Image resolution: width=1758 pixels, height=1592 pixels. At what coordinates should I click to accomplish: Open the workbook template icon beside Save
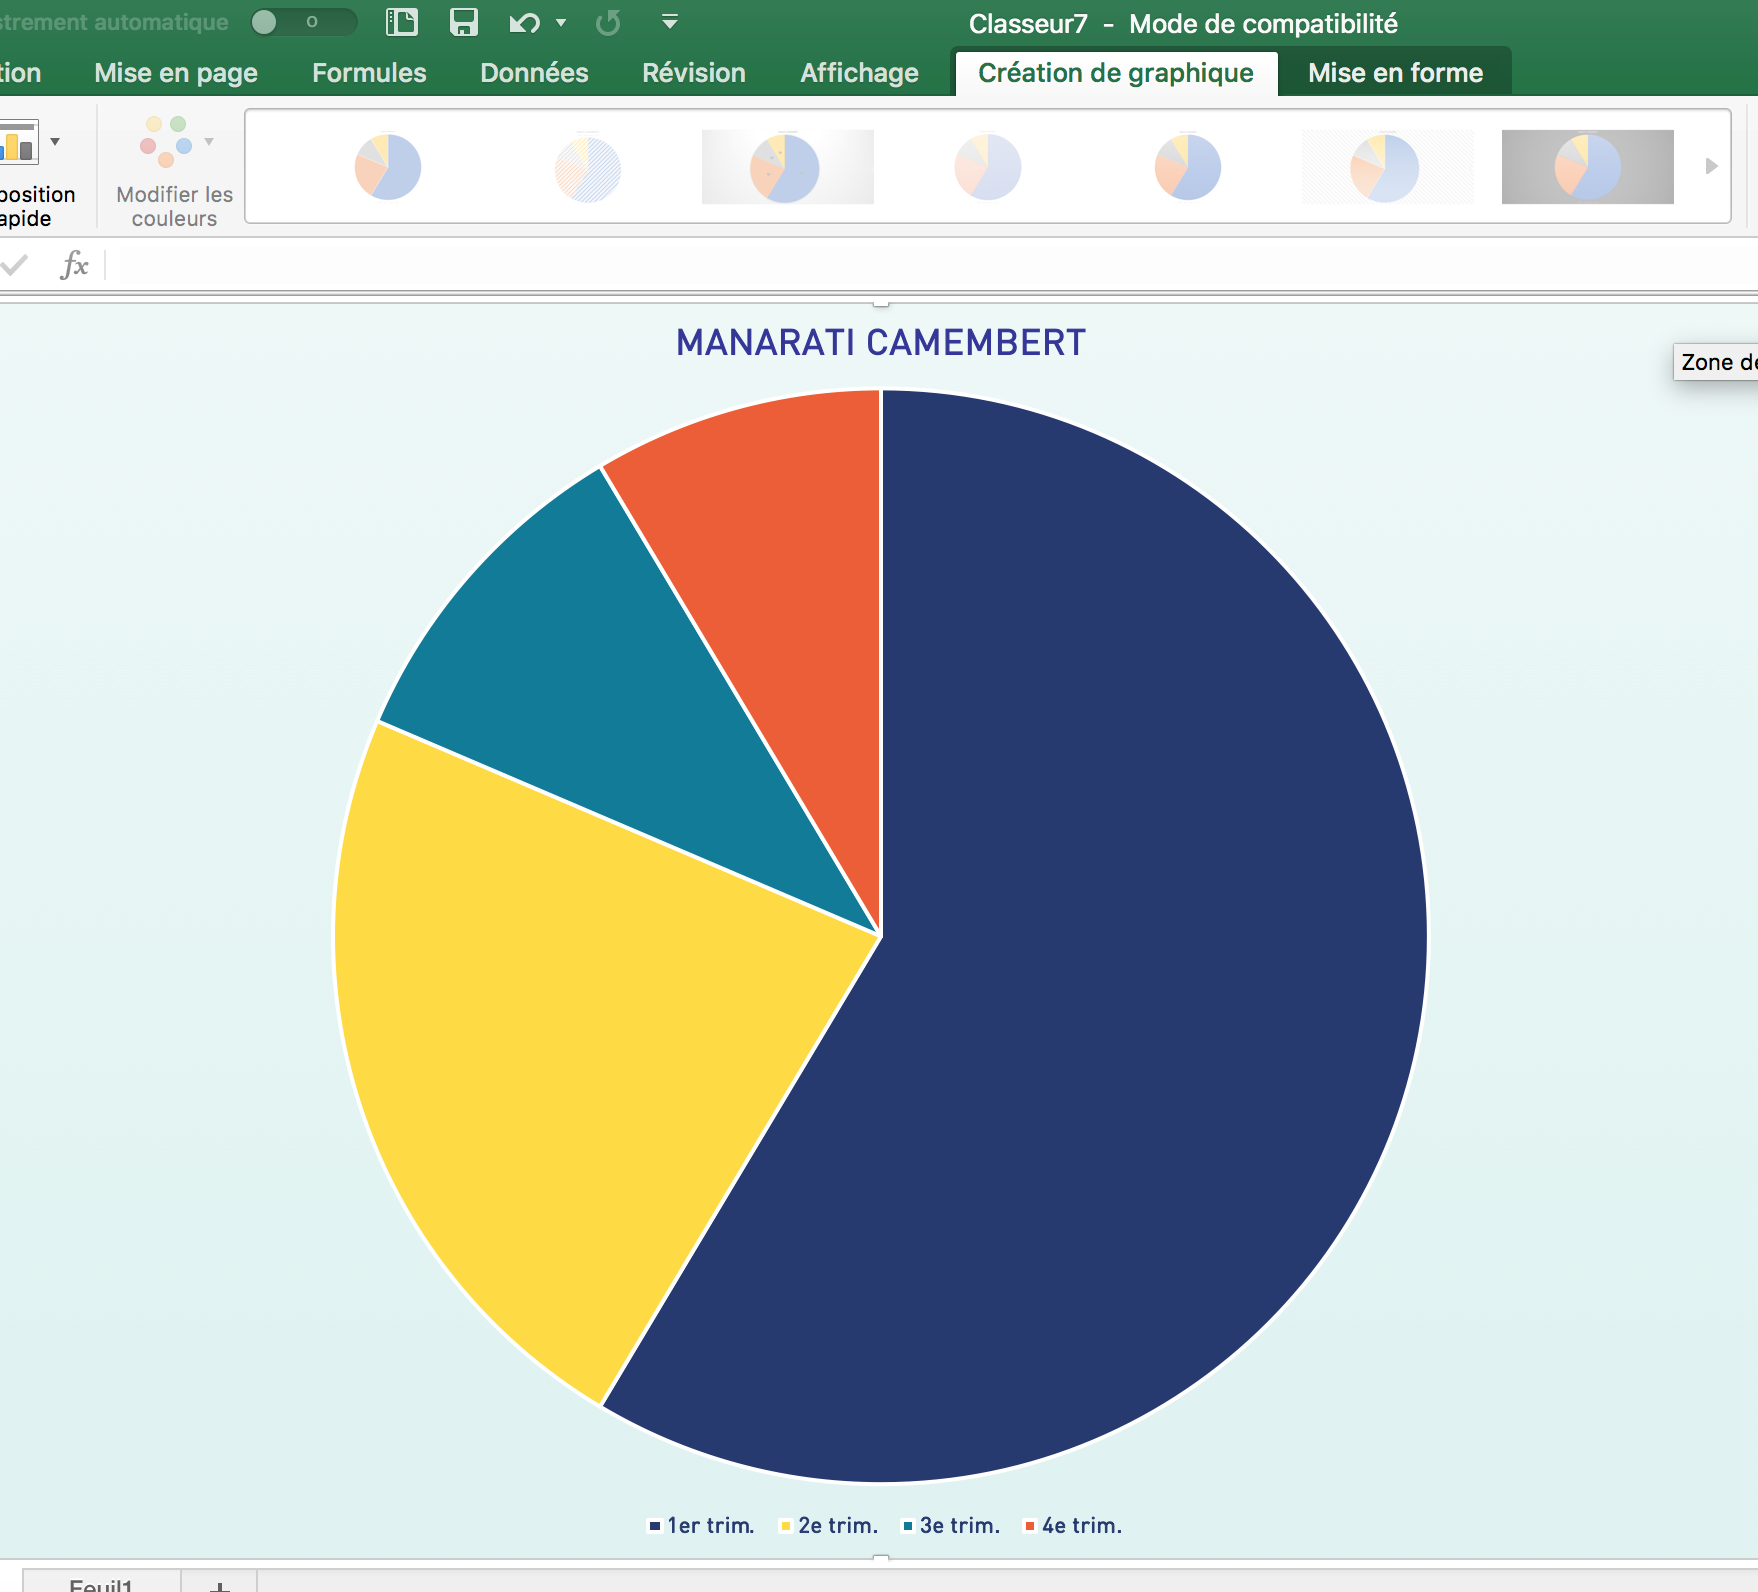402,22
